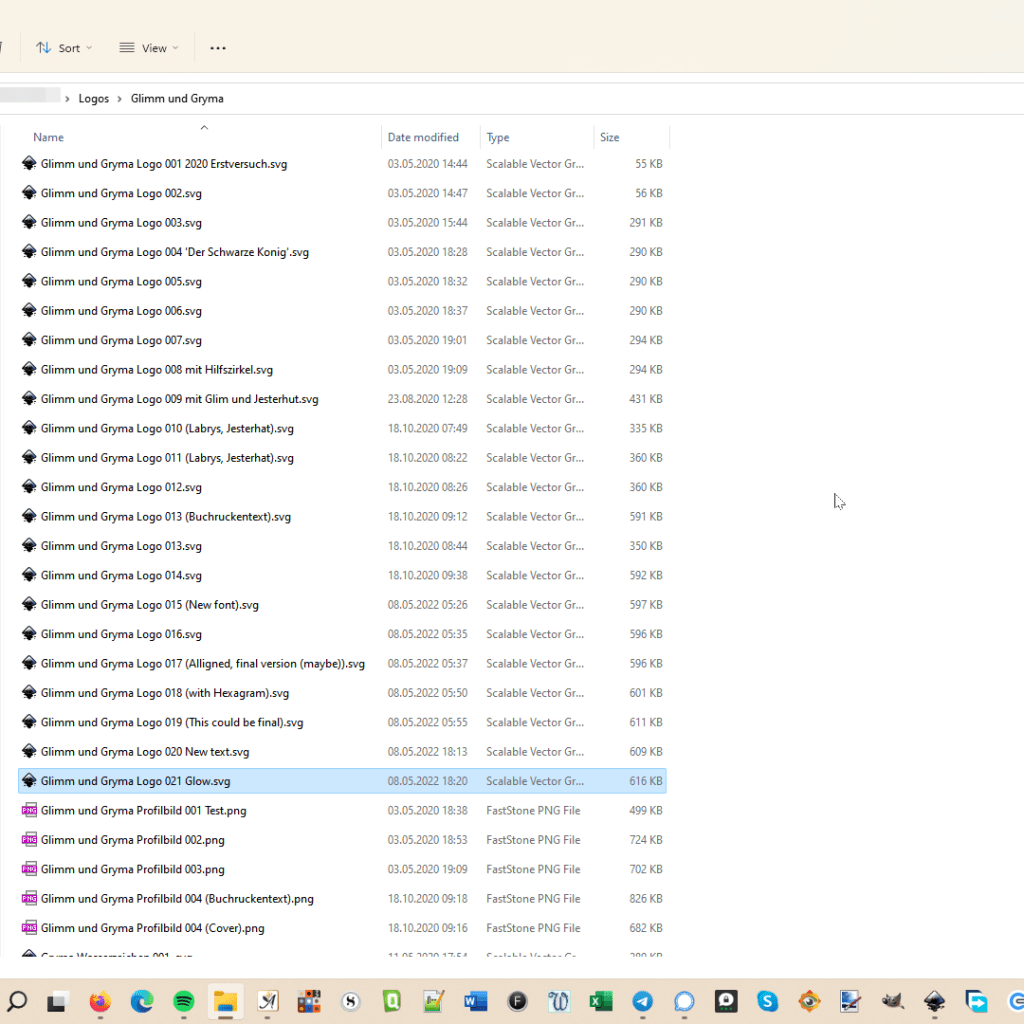Viewport: 1024px width, 1024px height.
Task: Open Spotify from the taskbar
Action: pos(184,1001)
